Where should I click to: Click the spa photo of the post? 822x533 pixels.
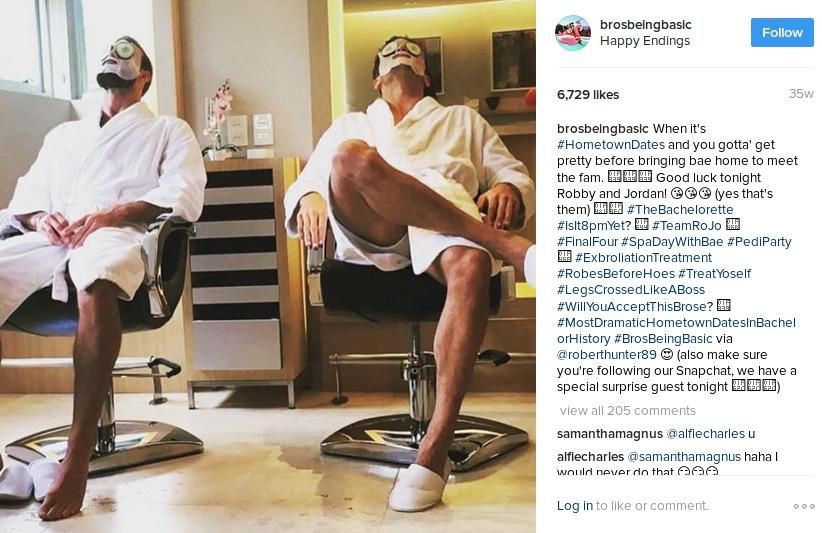click(267, 266)
